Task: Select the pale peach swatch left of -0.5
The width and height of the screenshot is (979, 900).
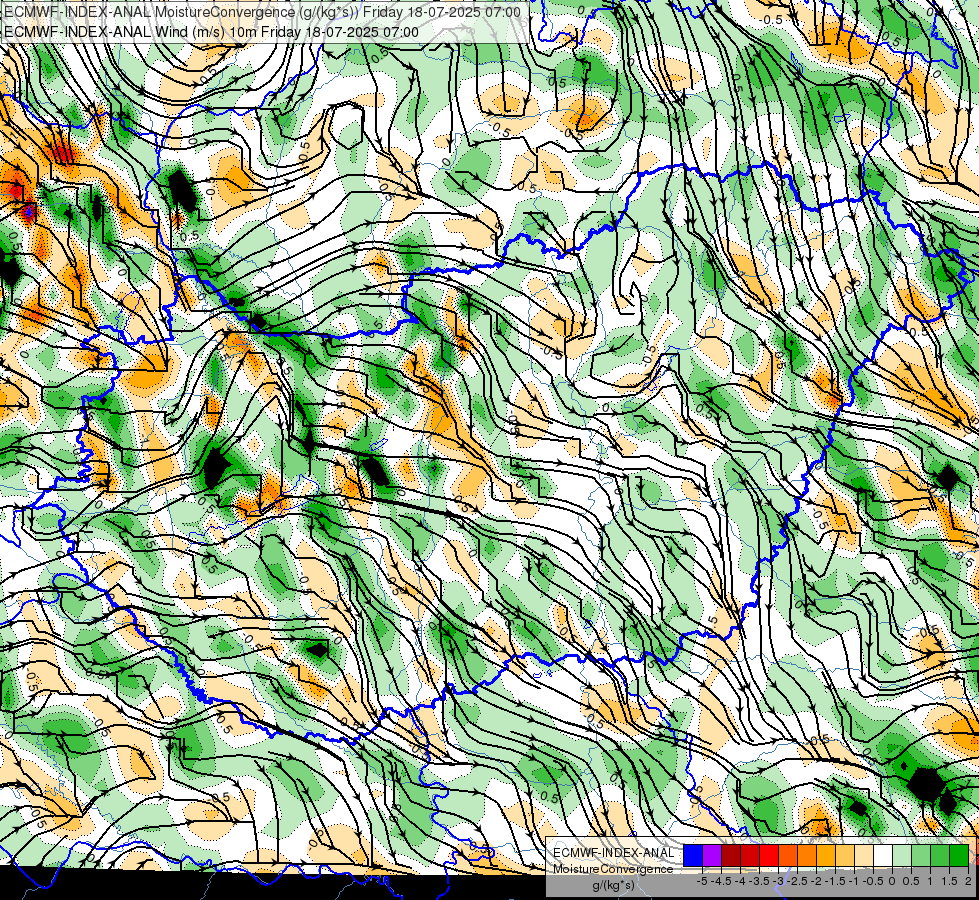Action: click(864, 855)
